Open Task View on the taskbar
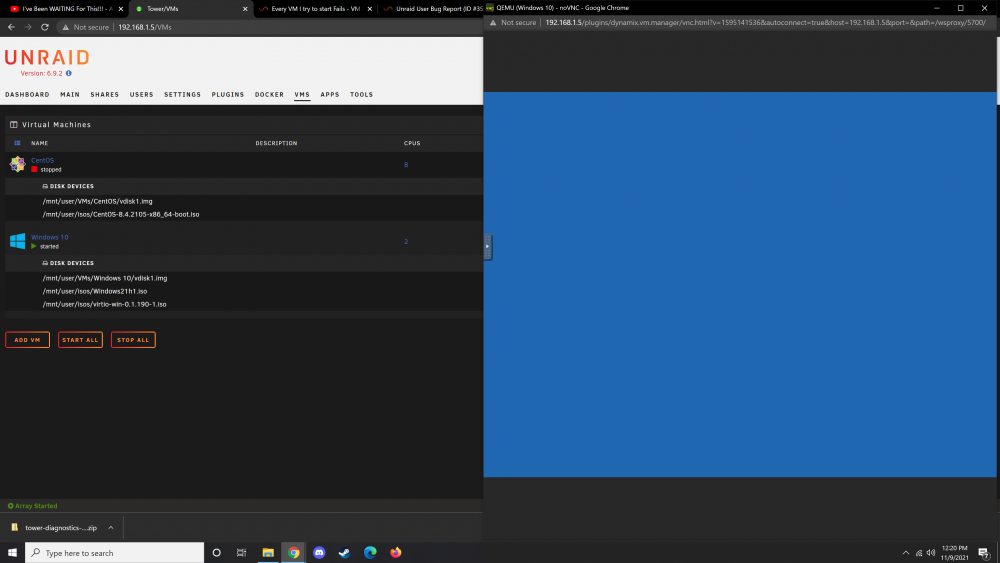Viewport: 1000px width, 563px height. pos(241,553)
